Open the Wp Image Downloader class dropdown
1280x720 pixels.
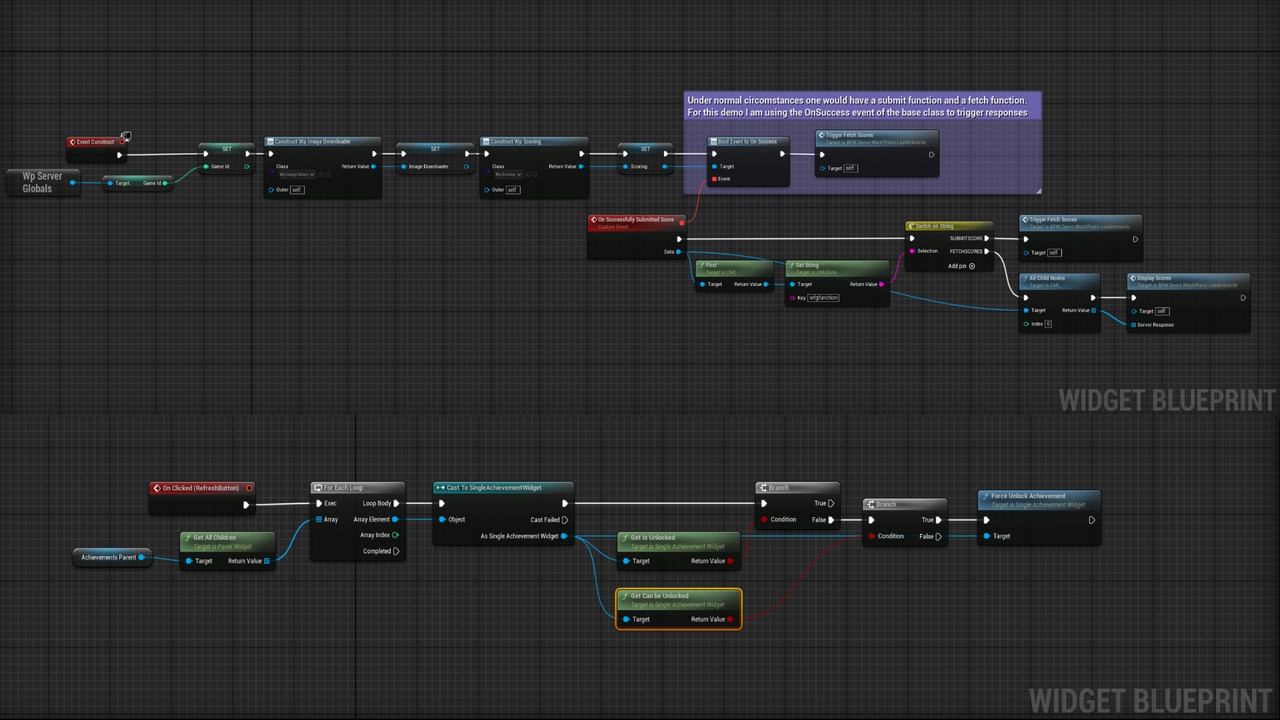pyautogui.click(x=296, y=174)
